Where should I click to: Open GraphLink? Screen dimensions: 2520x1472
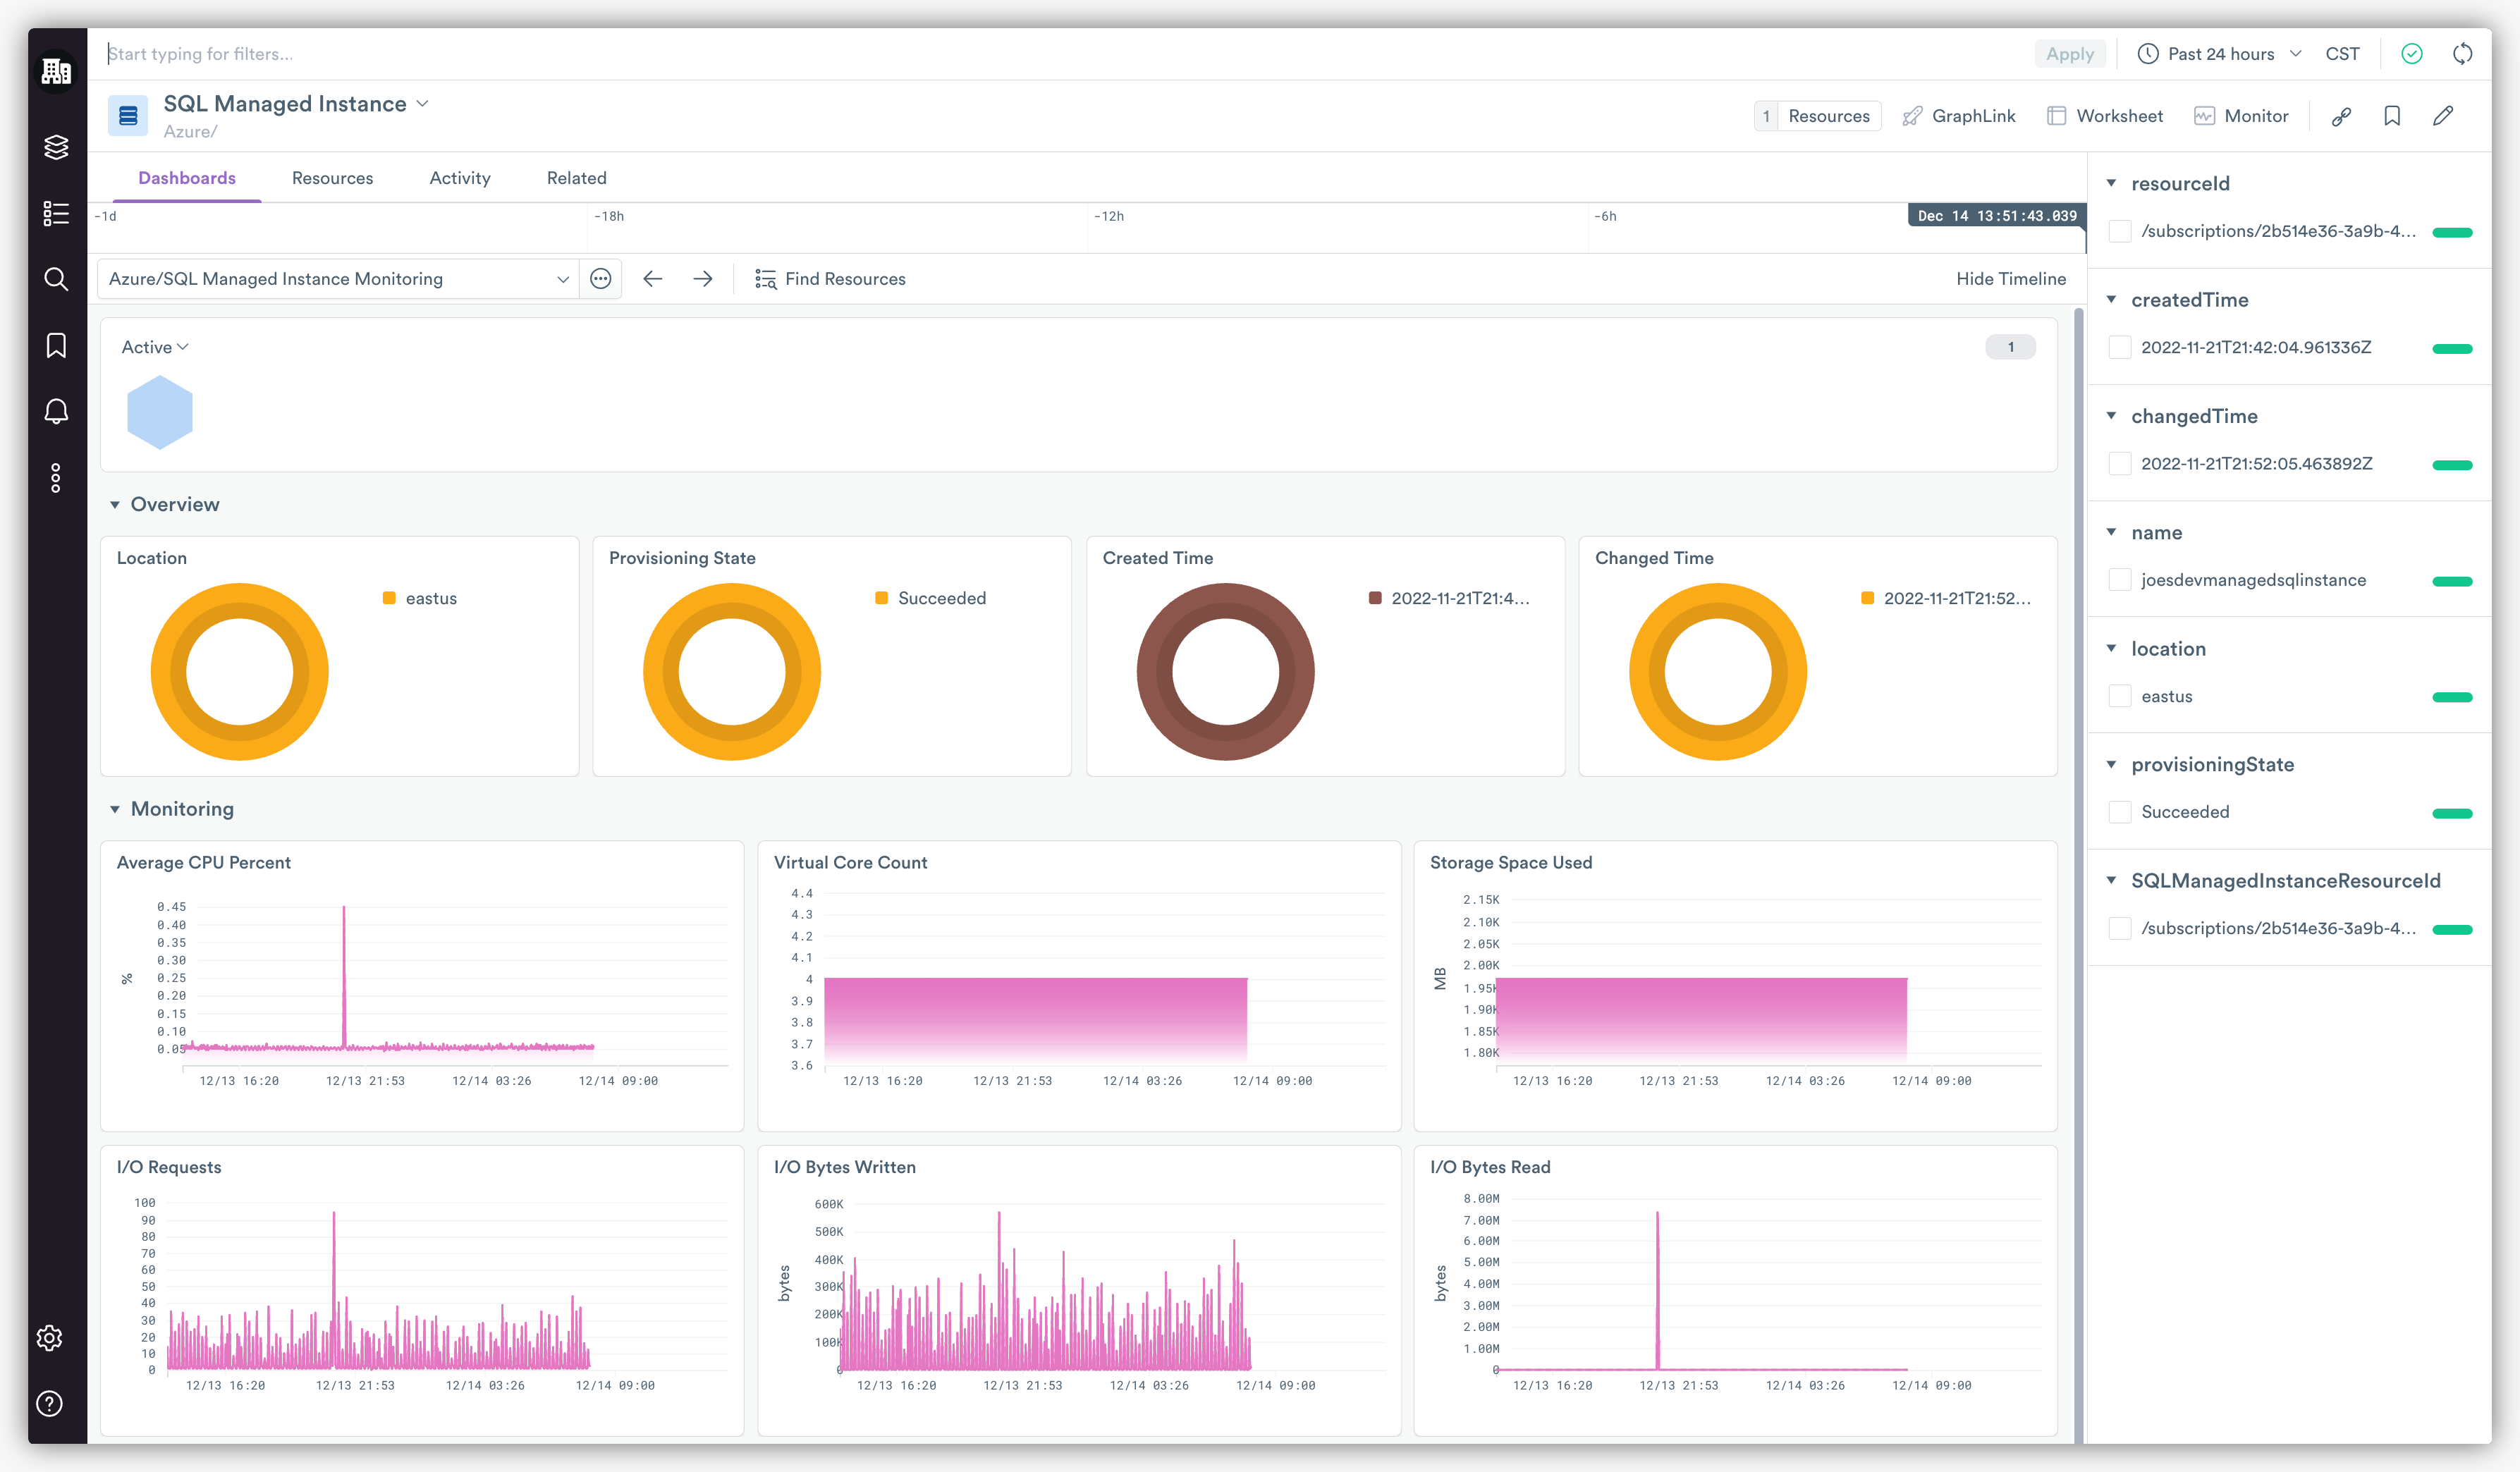(x=1958, y=116)
